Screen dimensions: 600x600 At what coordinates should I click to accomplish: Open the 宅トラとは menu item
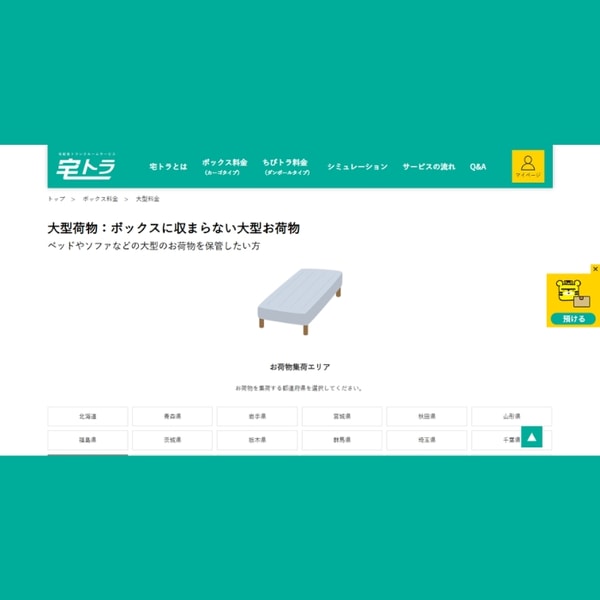[168, 167]
